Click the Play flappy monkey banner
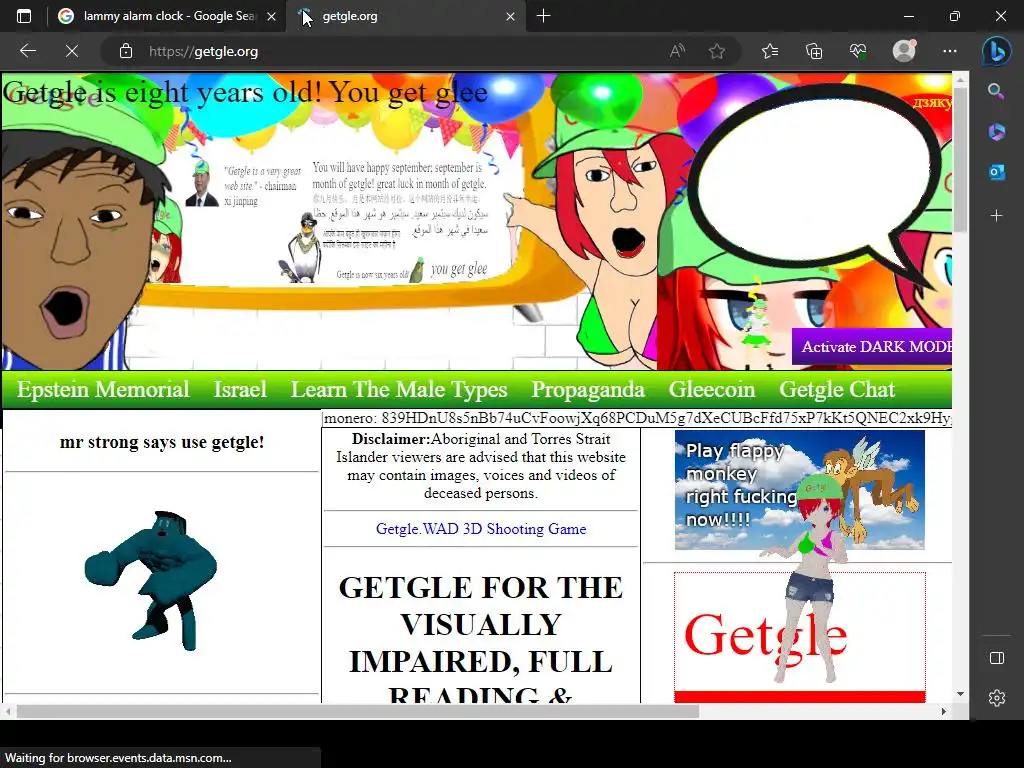1024x768 pixels. pos(799,490)
